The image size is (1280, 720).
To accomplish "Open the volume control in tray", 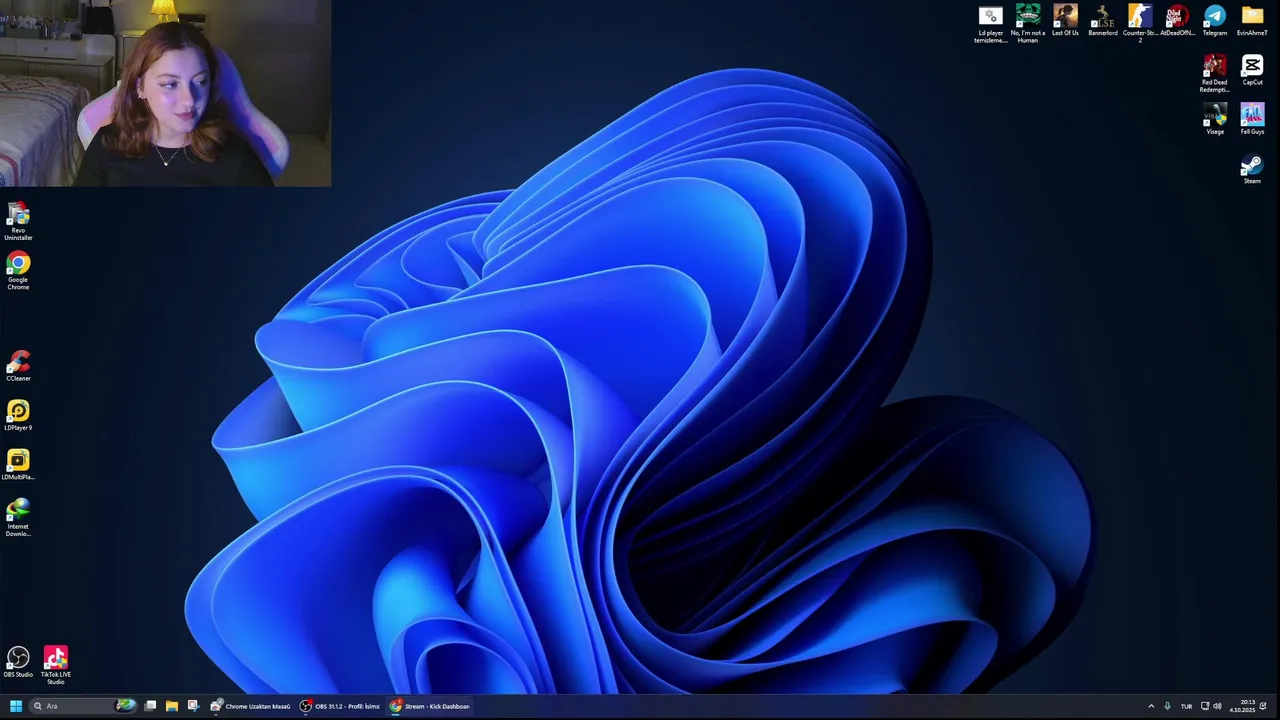I will click(1217, 706).
